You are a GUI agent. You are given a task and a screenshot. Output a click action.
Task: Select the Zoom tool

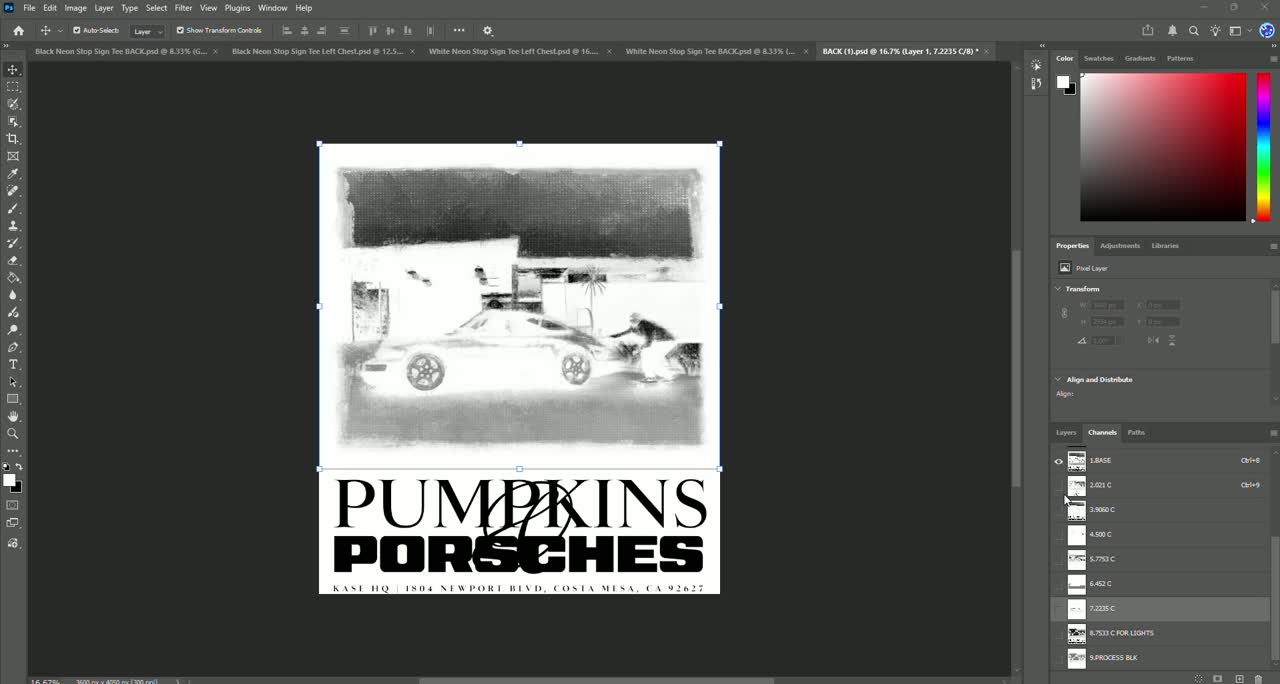pos(13,434)
